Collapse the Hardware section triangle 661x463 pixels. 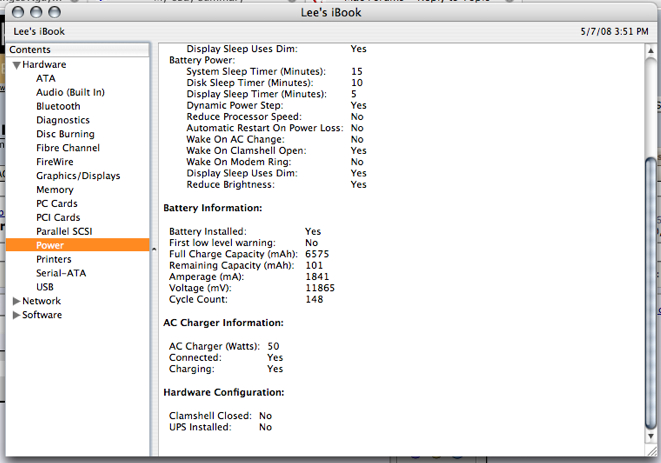[x=16, y=65]
